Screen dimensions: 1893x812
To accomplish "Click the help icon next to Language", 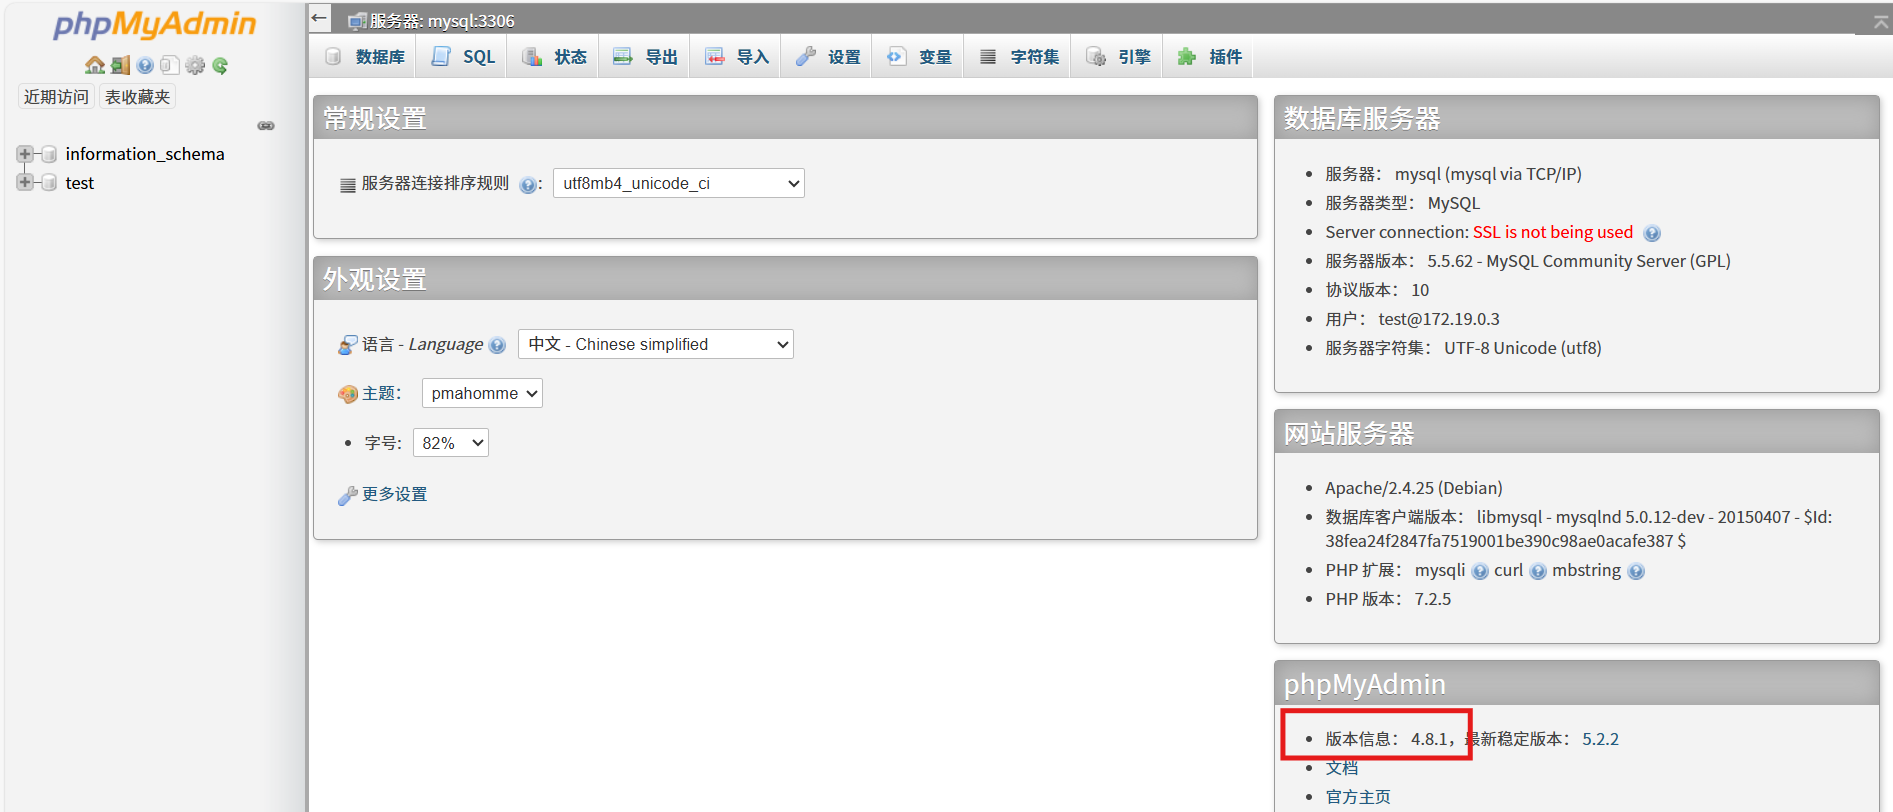I will click(497, 345).
